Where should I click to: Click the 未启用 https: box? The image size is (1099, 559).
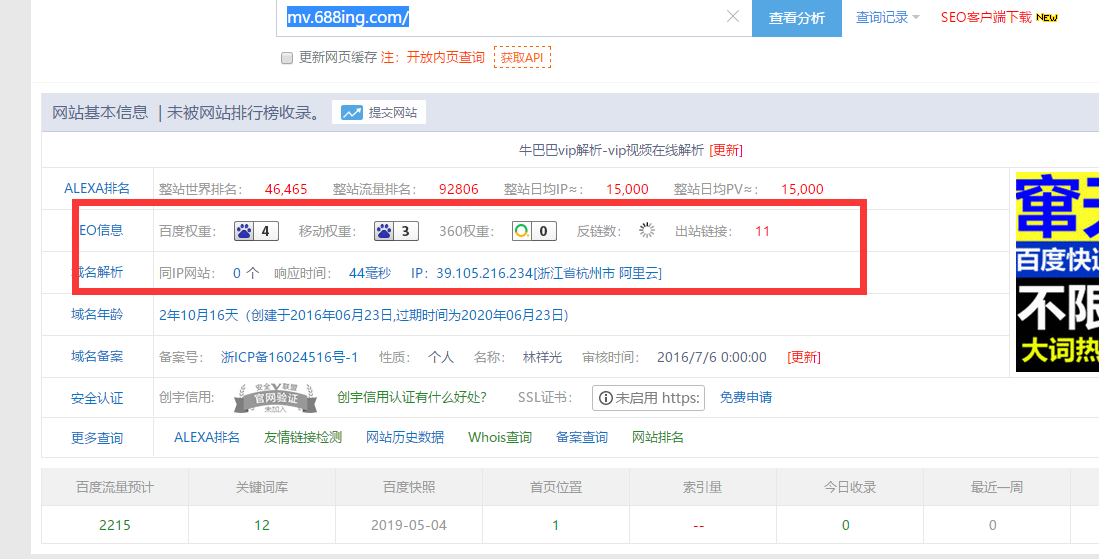pyautogui.click(x=648, y=398)
